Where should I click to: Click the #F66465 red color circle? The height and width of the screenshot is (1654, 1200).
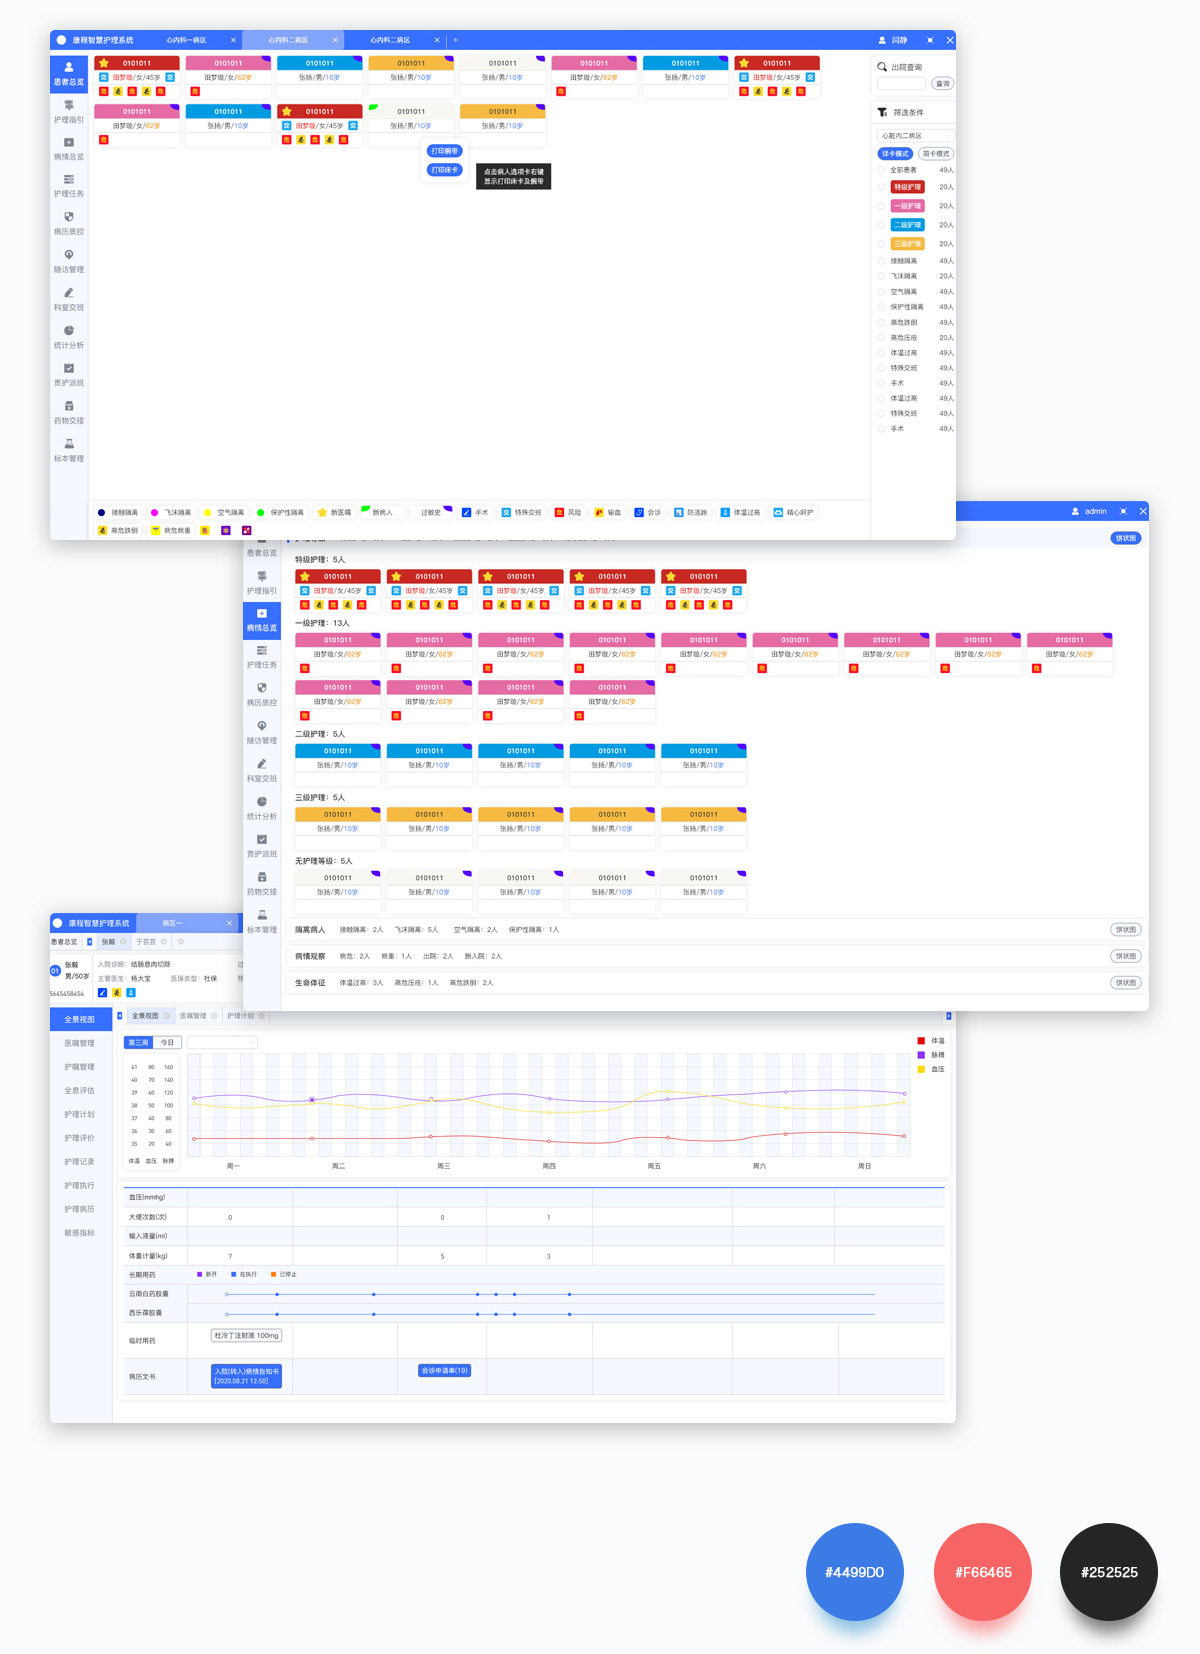[x=982, y=1572]
